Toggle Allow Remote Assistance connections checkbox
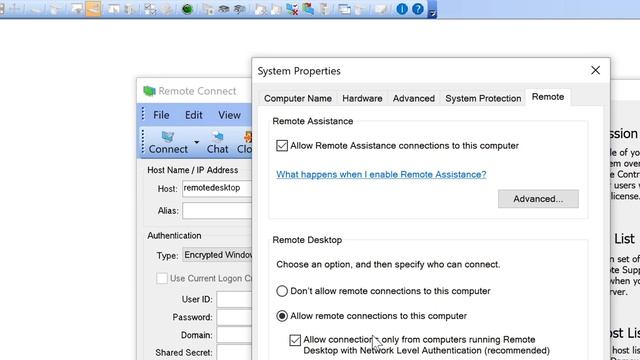The height and width of the screenshot is (360, 640). click(x=282, y=146)
